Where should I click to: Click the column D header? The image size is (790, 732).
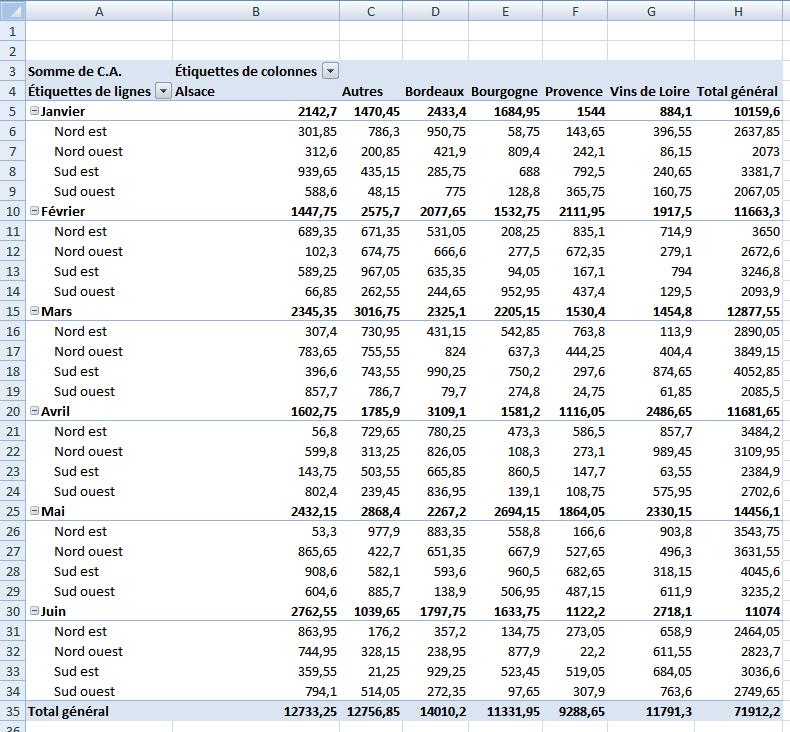[435, 11]
